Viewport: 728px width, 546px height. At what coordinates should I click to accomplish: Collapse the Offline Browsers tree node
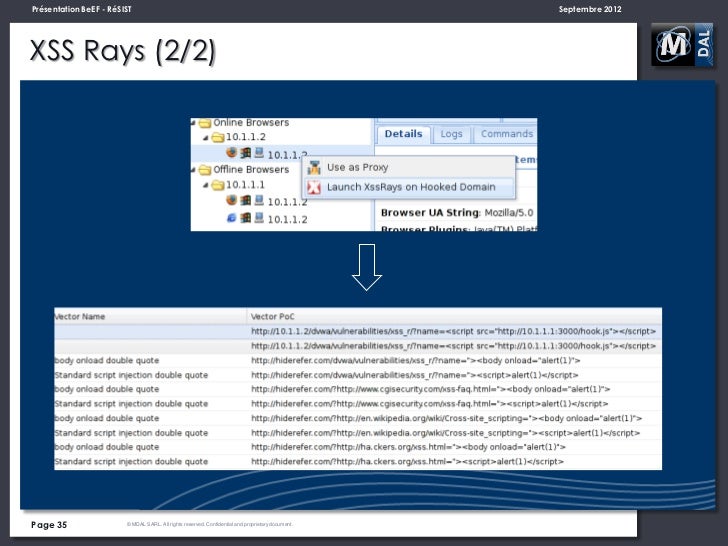tap(194, 170)
